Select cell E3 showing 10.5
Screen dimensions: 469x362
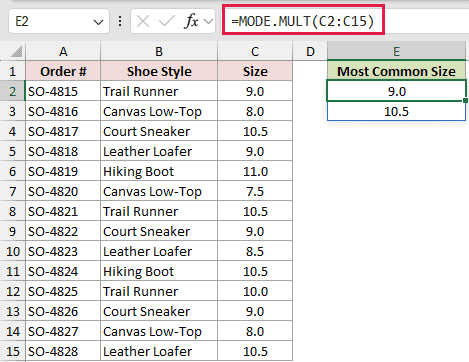[396, 111]
